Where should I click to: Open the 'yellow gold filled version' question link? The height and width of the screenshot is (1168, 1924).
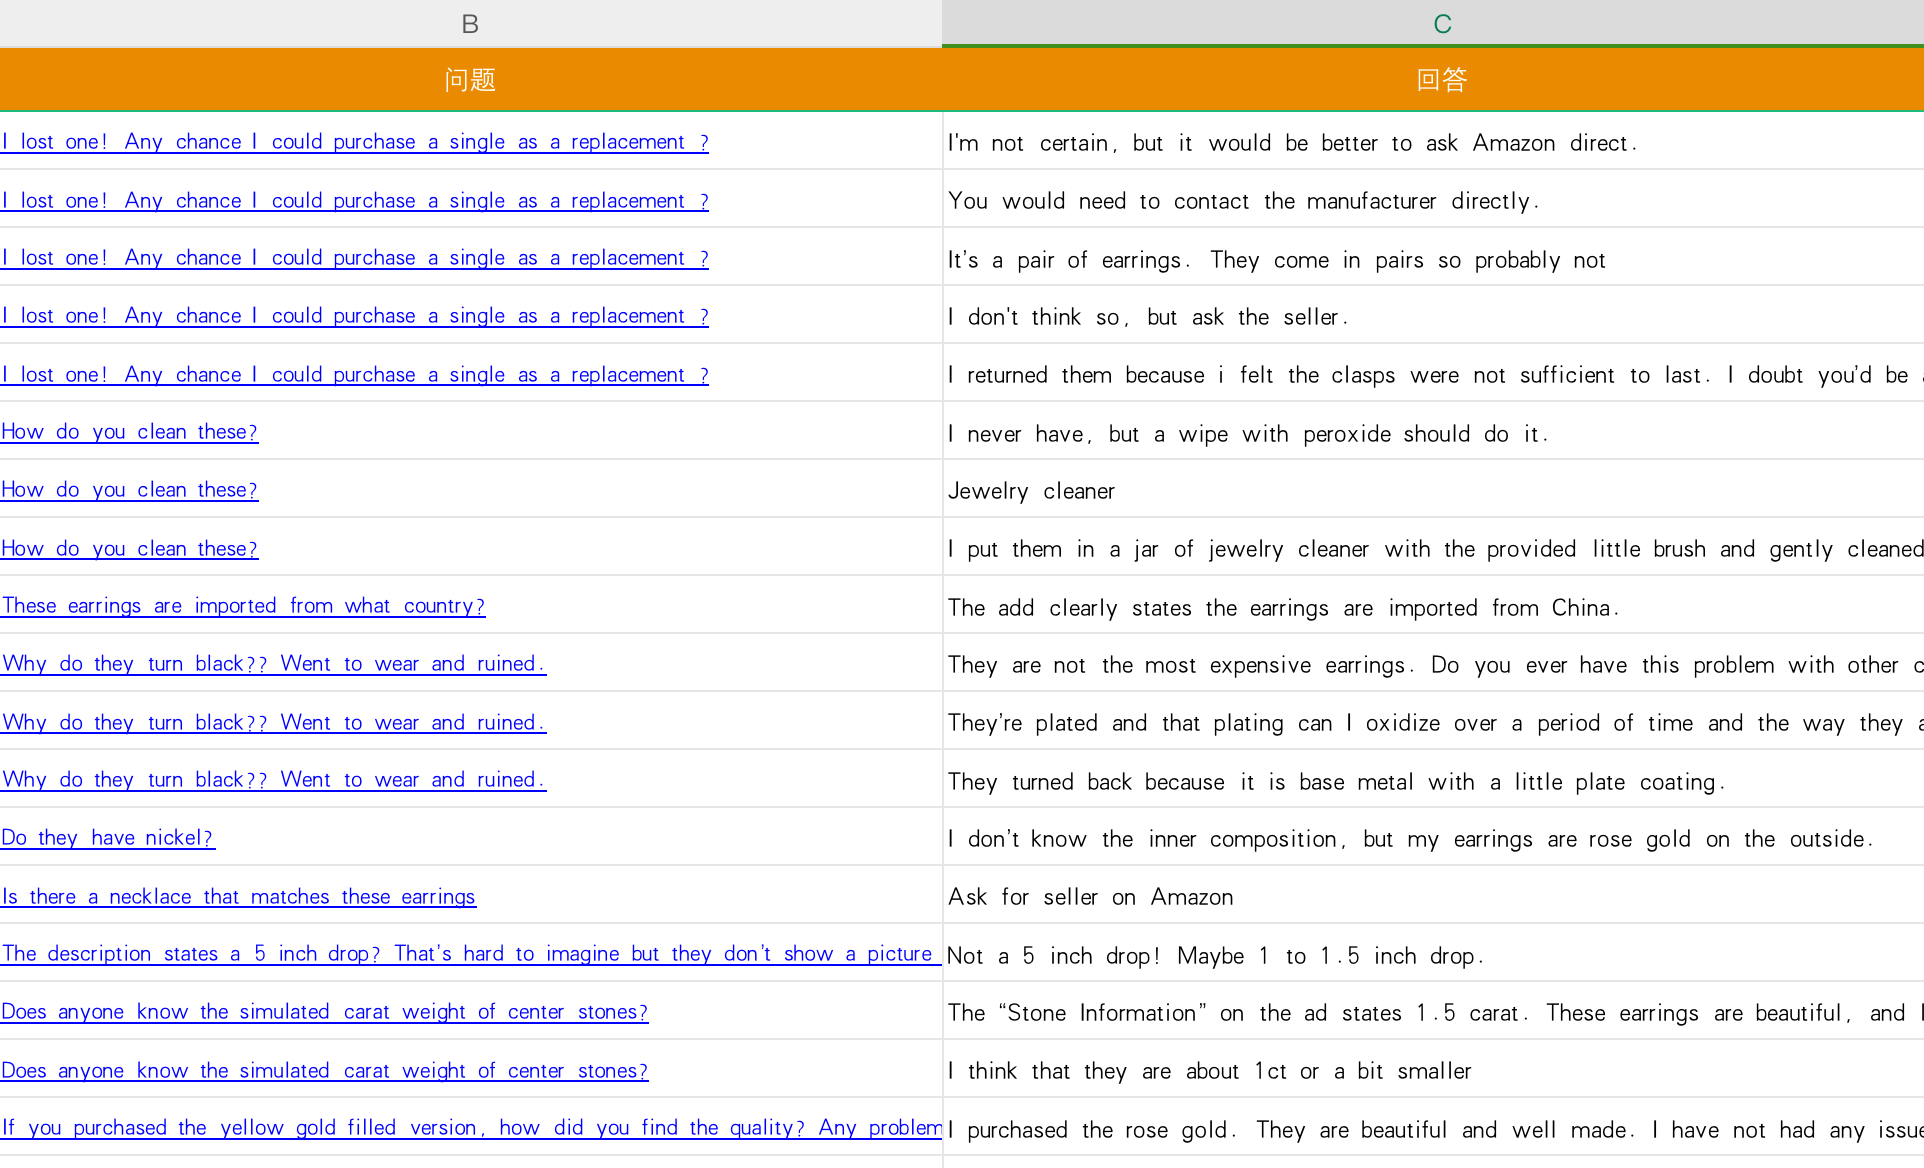pyautogui.click(x=471, y=1128)
